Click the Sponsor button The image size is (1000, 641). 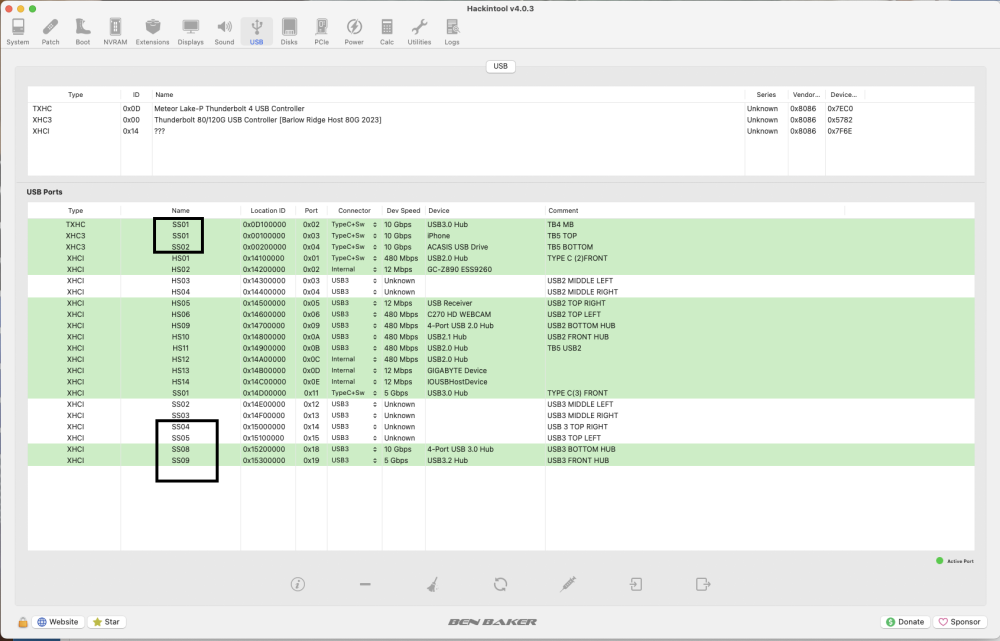pyautogui.click(x=959, y=622)
